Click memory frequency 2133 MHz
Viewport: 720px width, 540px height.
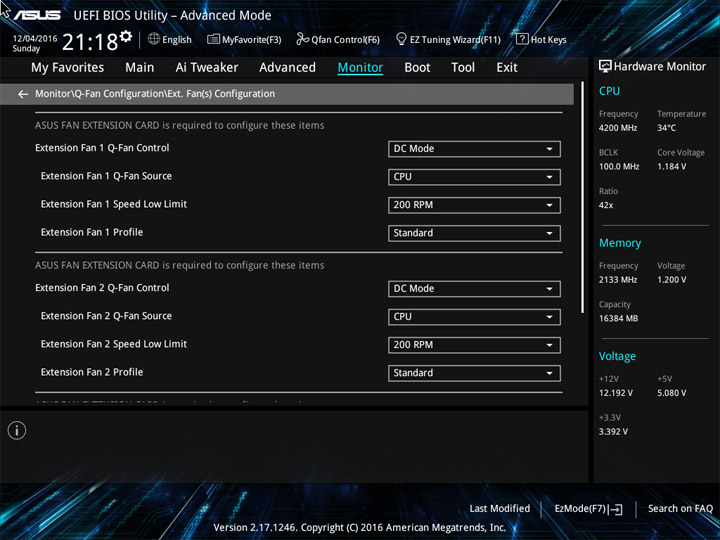(618, 280)
